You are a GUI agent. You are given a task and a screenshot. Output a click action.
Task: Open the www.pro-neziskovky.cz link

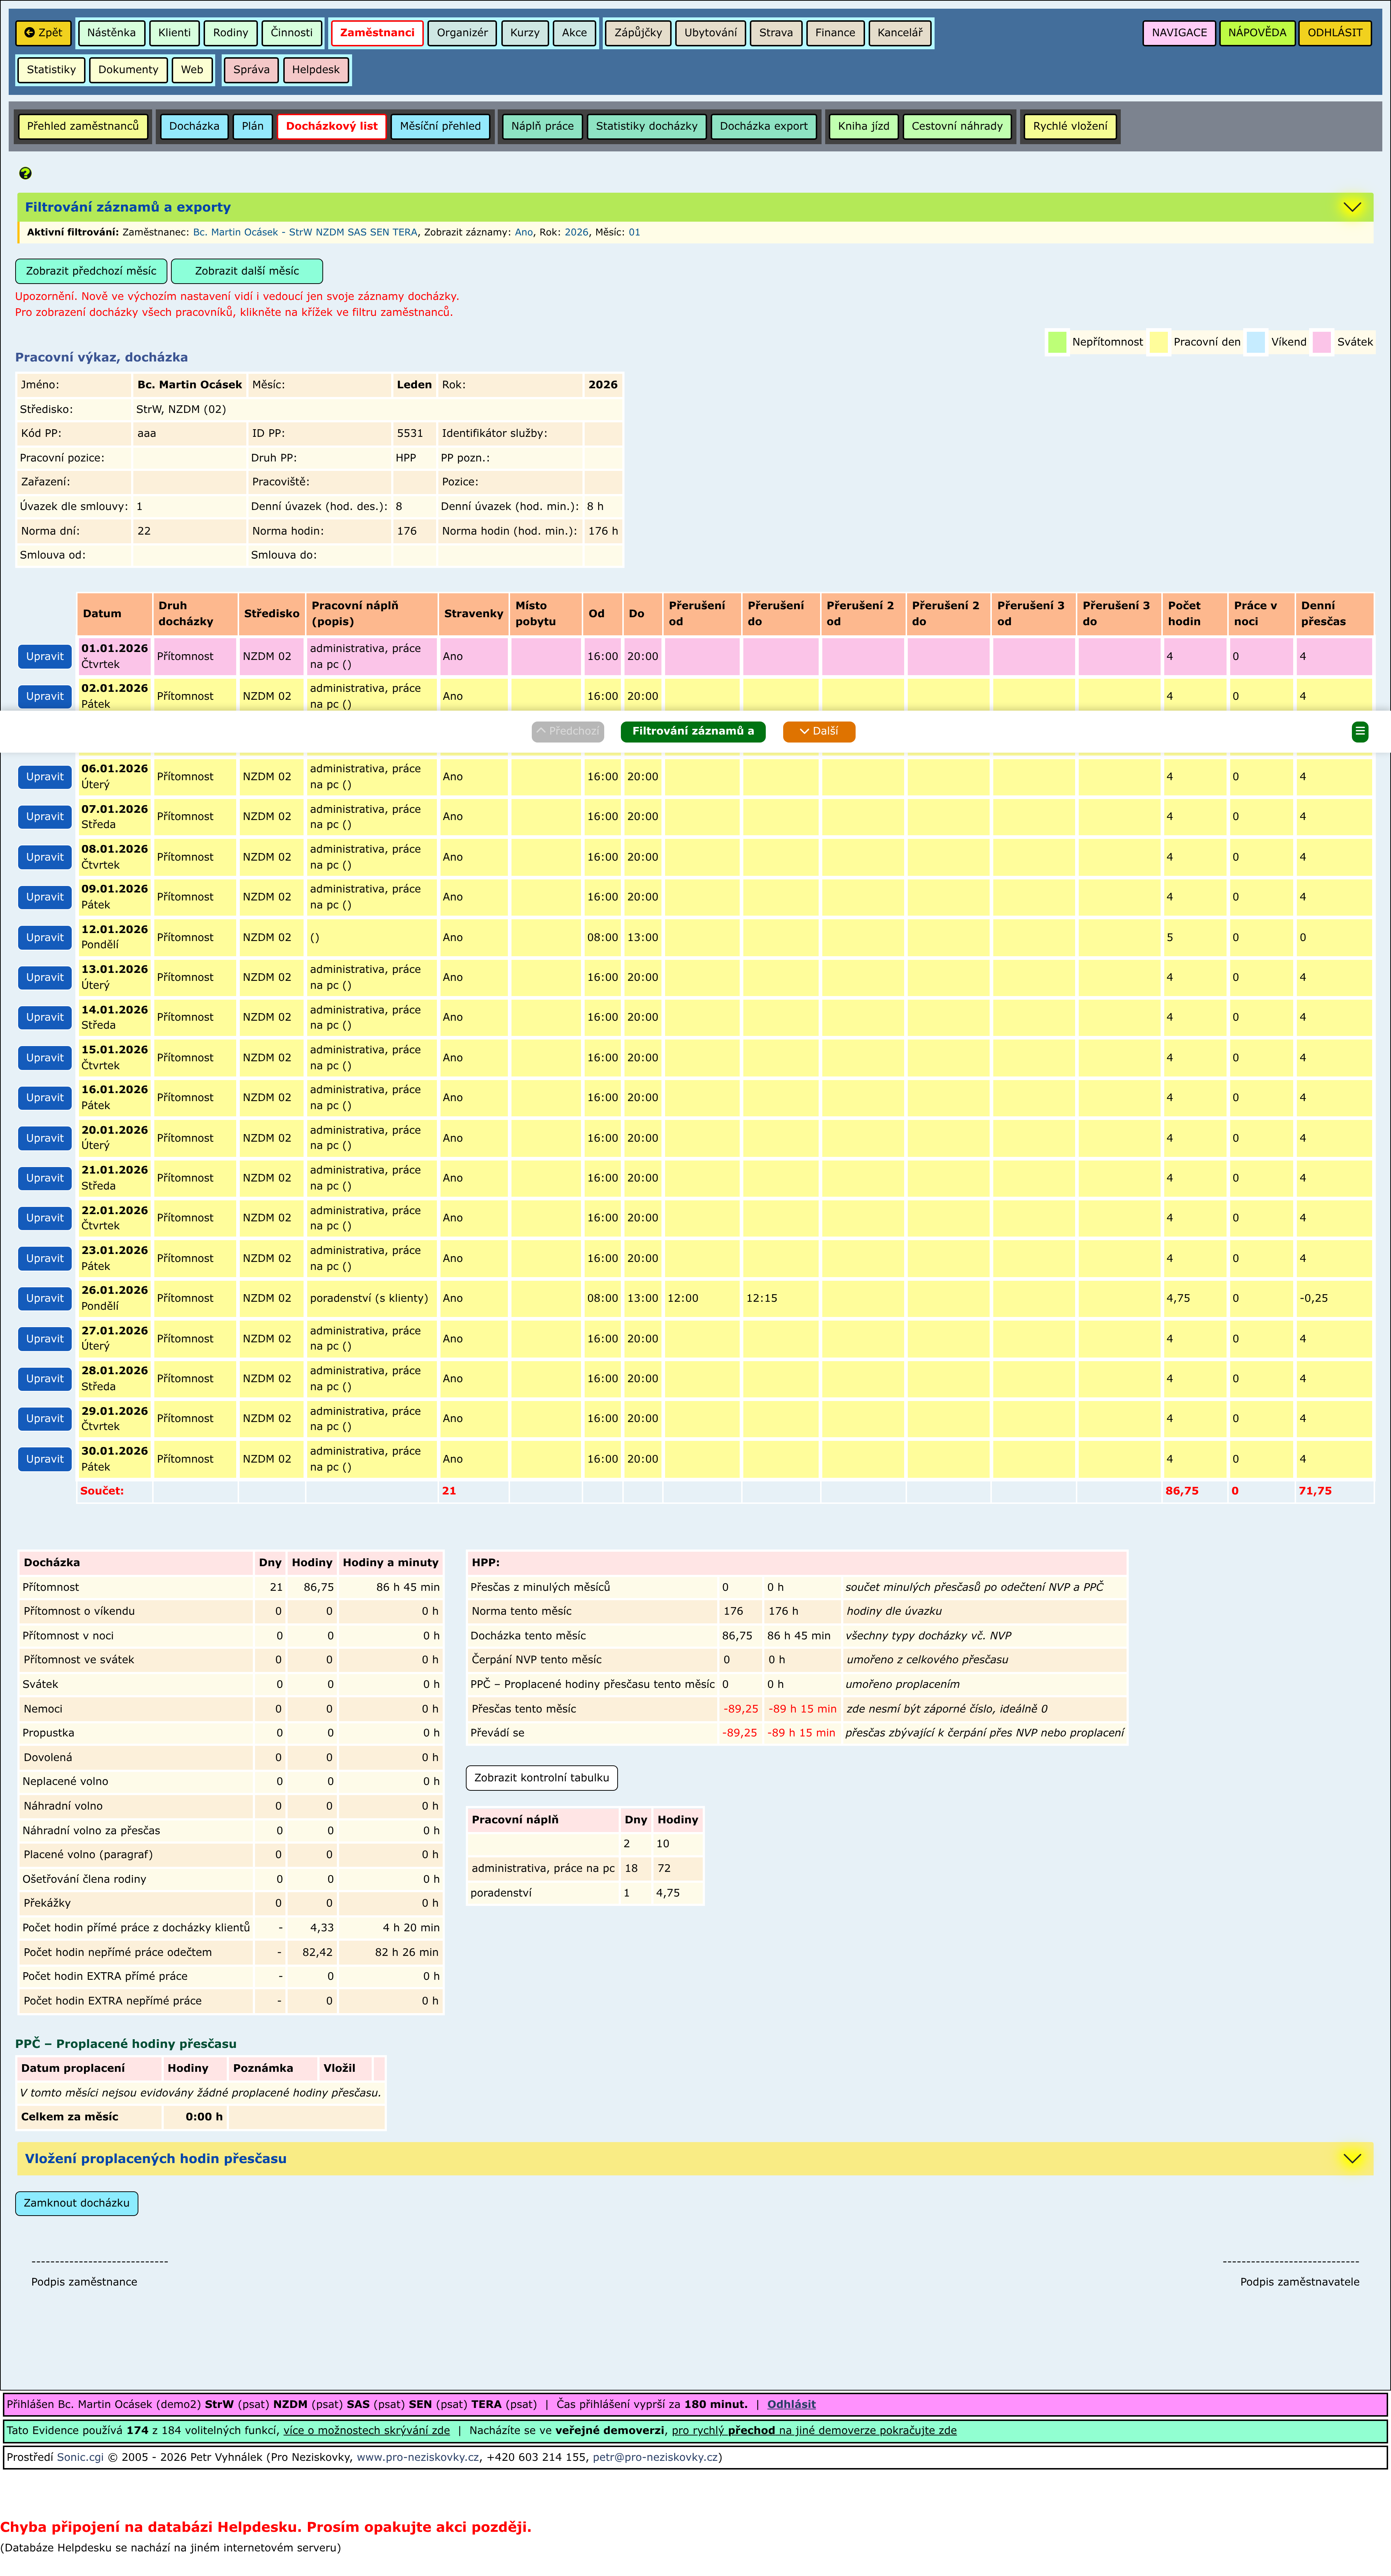click(418, 2457)
